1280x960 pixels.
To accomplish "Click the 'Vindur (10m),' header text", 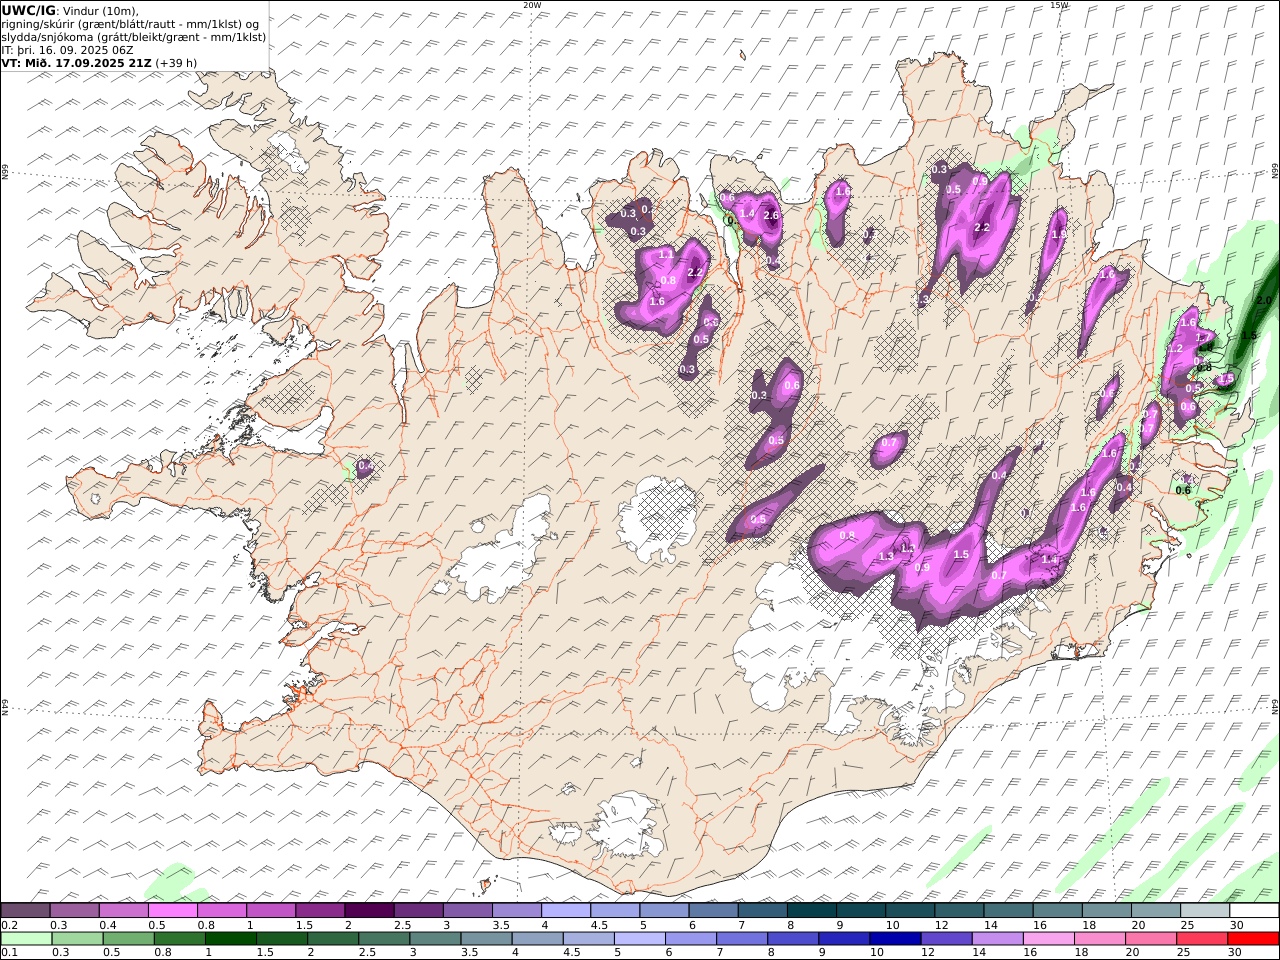I will pos(100,10).
